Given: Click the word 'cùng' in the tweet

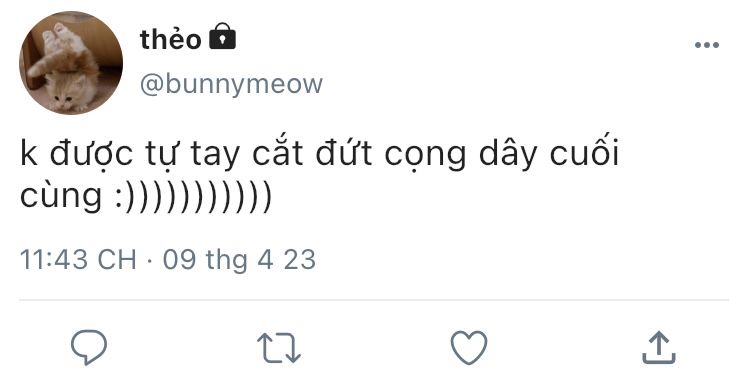Looking at the screenshot, I should pyautogui.click(x=61, y=195).
